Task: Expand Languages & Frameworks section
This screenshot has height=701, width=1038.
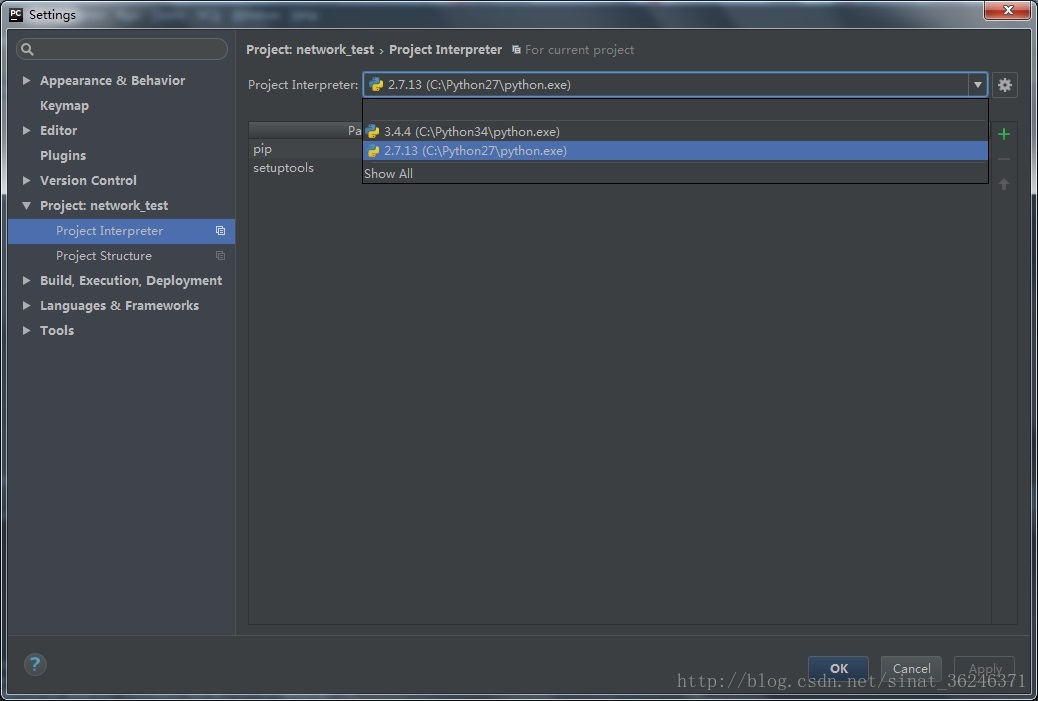Action: coord(26,305)
